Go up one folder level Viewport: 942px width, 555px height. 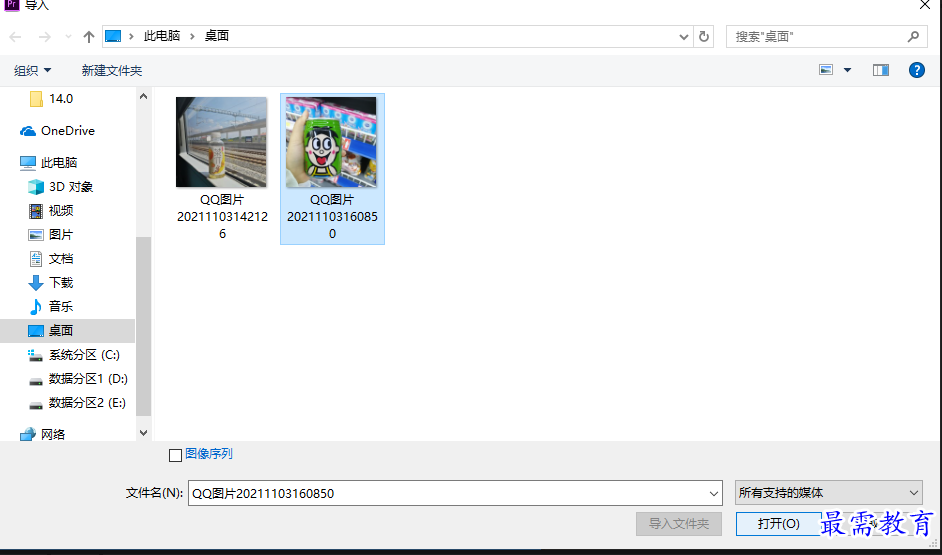coord(89,37)
